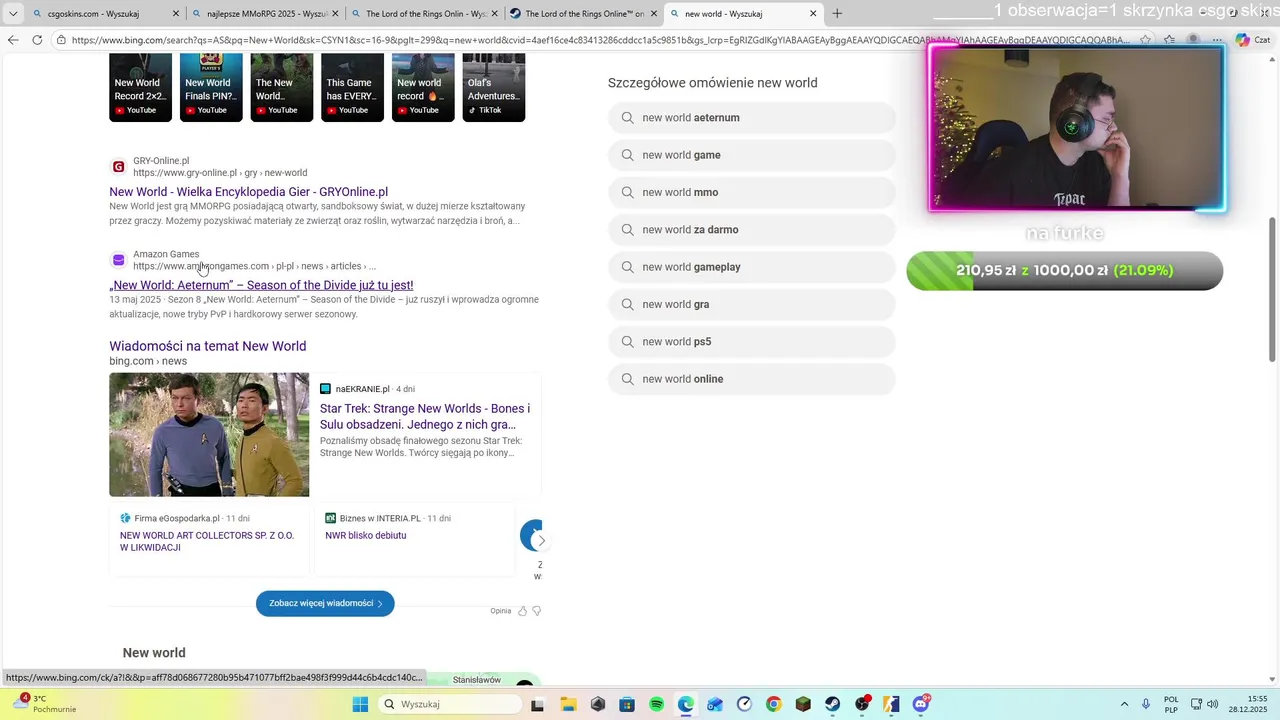Open Olaf's Adventures TikTok video thumbnail
Image resolution: width=1280 pixels, height=720 pixels.
(494, 88)
